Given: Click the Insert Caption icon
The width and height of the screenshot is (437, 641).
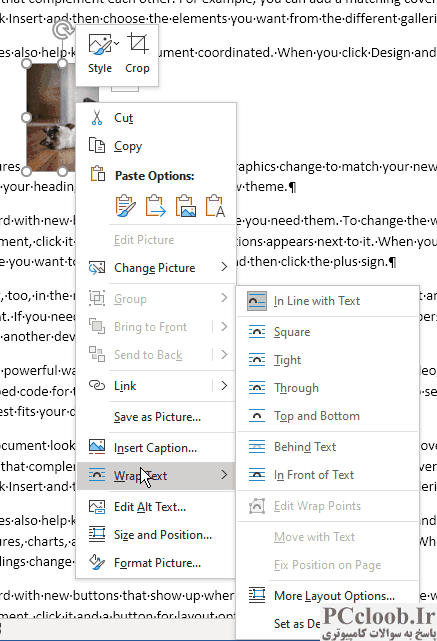Looking at the screenshot, I should click(97, 447).
